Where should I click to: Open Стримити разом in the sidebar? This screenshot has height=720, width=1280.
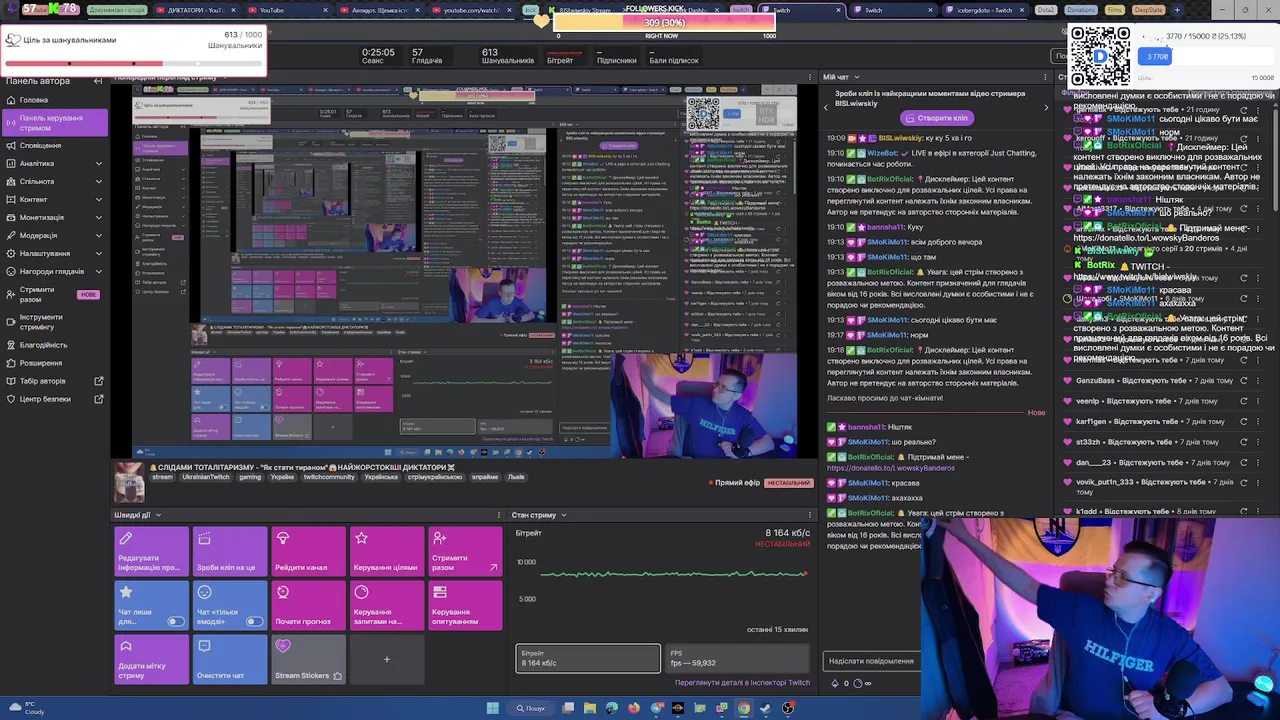[55, 294]
